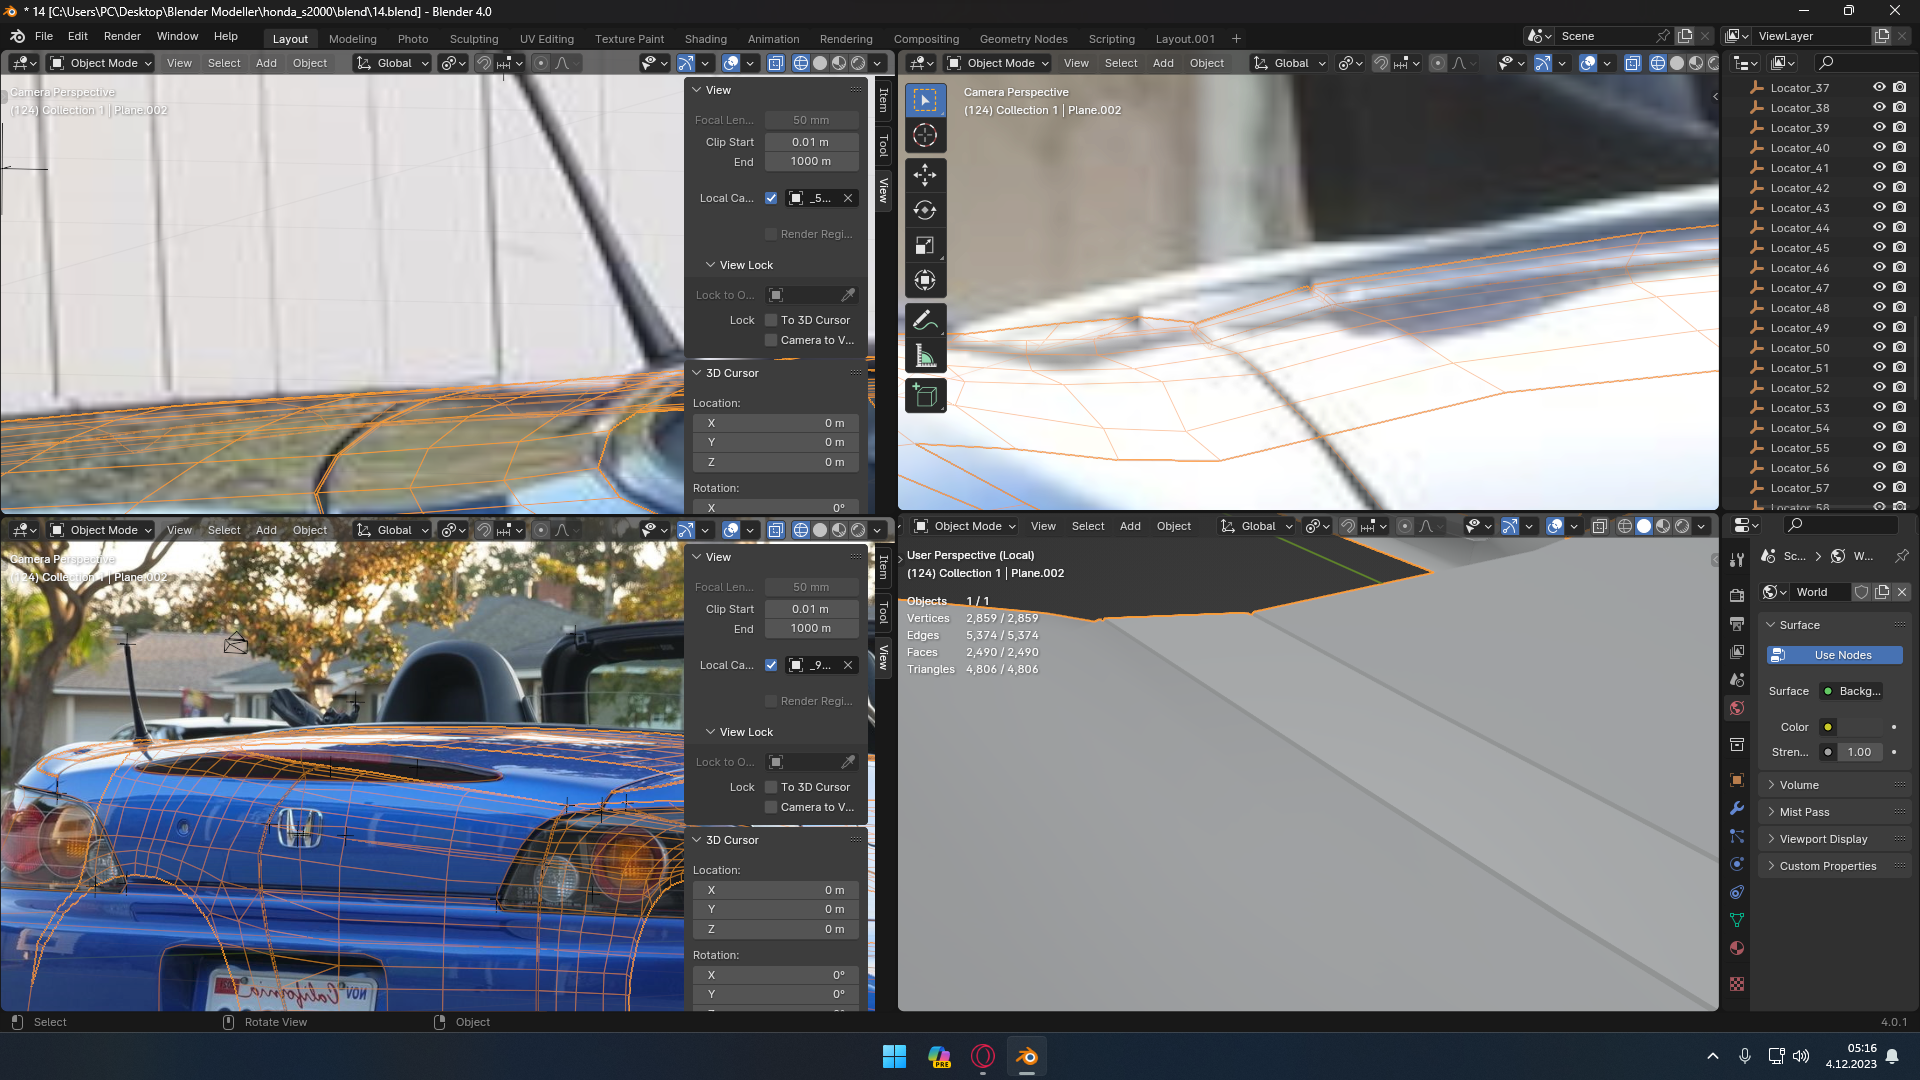1920x1080 pixels.
Task: Switch to the Shading workspace tab
Action: (705, 39)
